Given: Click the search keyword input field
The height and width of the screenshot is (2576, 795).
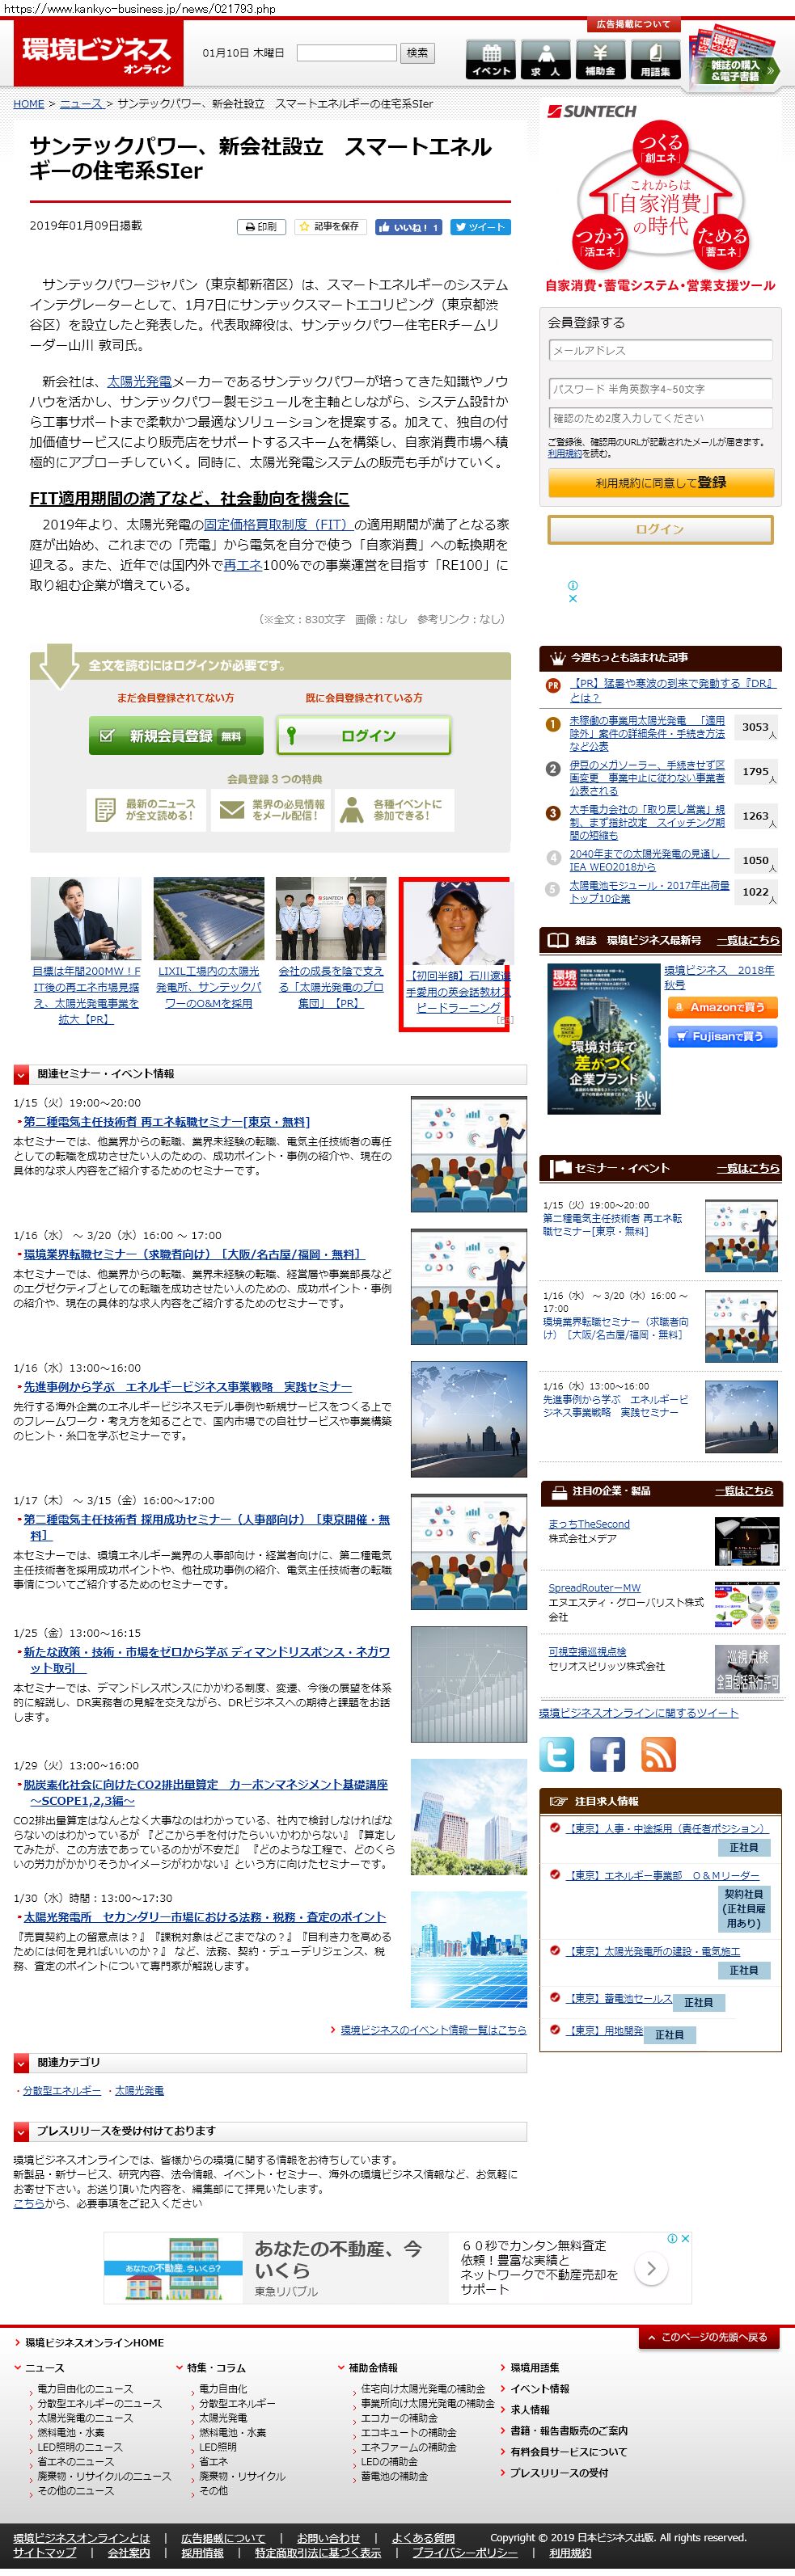Looking at the screenshot, I should pyautogui.click(x=347, y=53).
